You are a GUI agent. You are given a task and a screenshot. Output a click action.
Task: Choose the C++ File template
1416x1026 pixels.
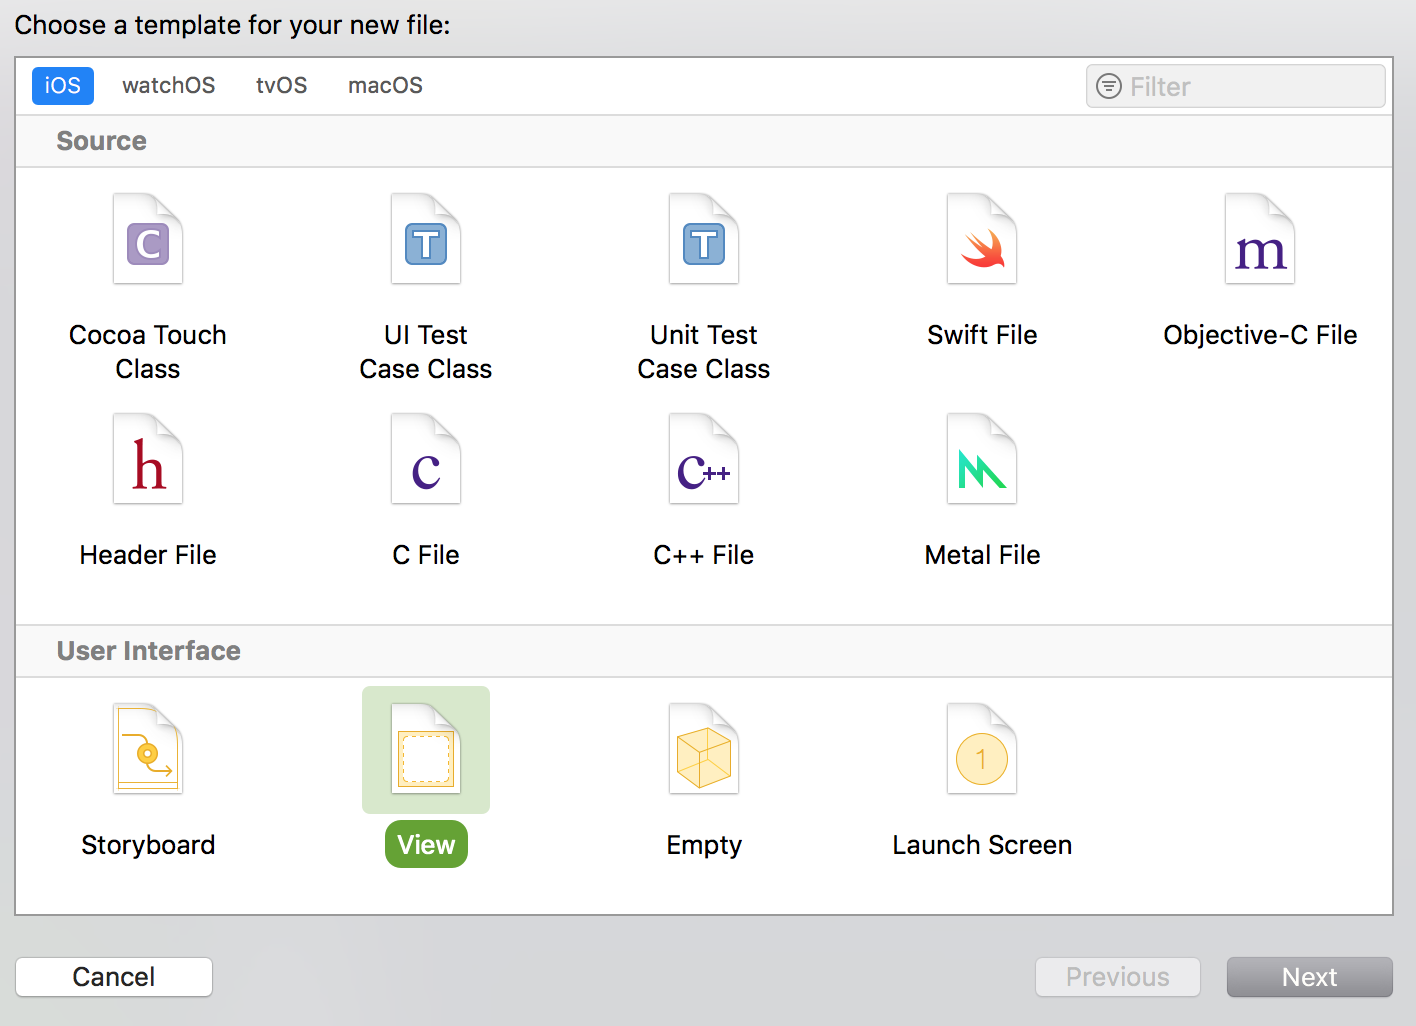click(704, 460)
